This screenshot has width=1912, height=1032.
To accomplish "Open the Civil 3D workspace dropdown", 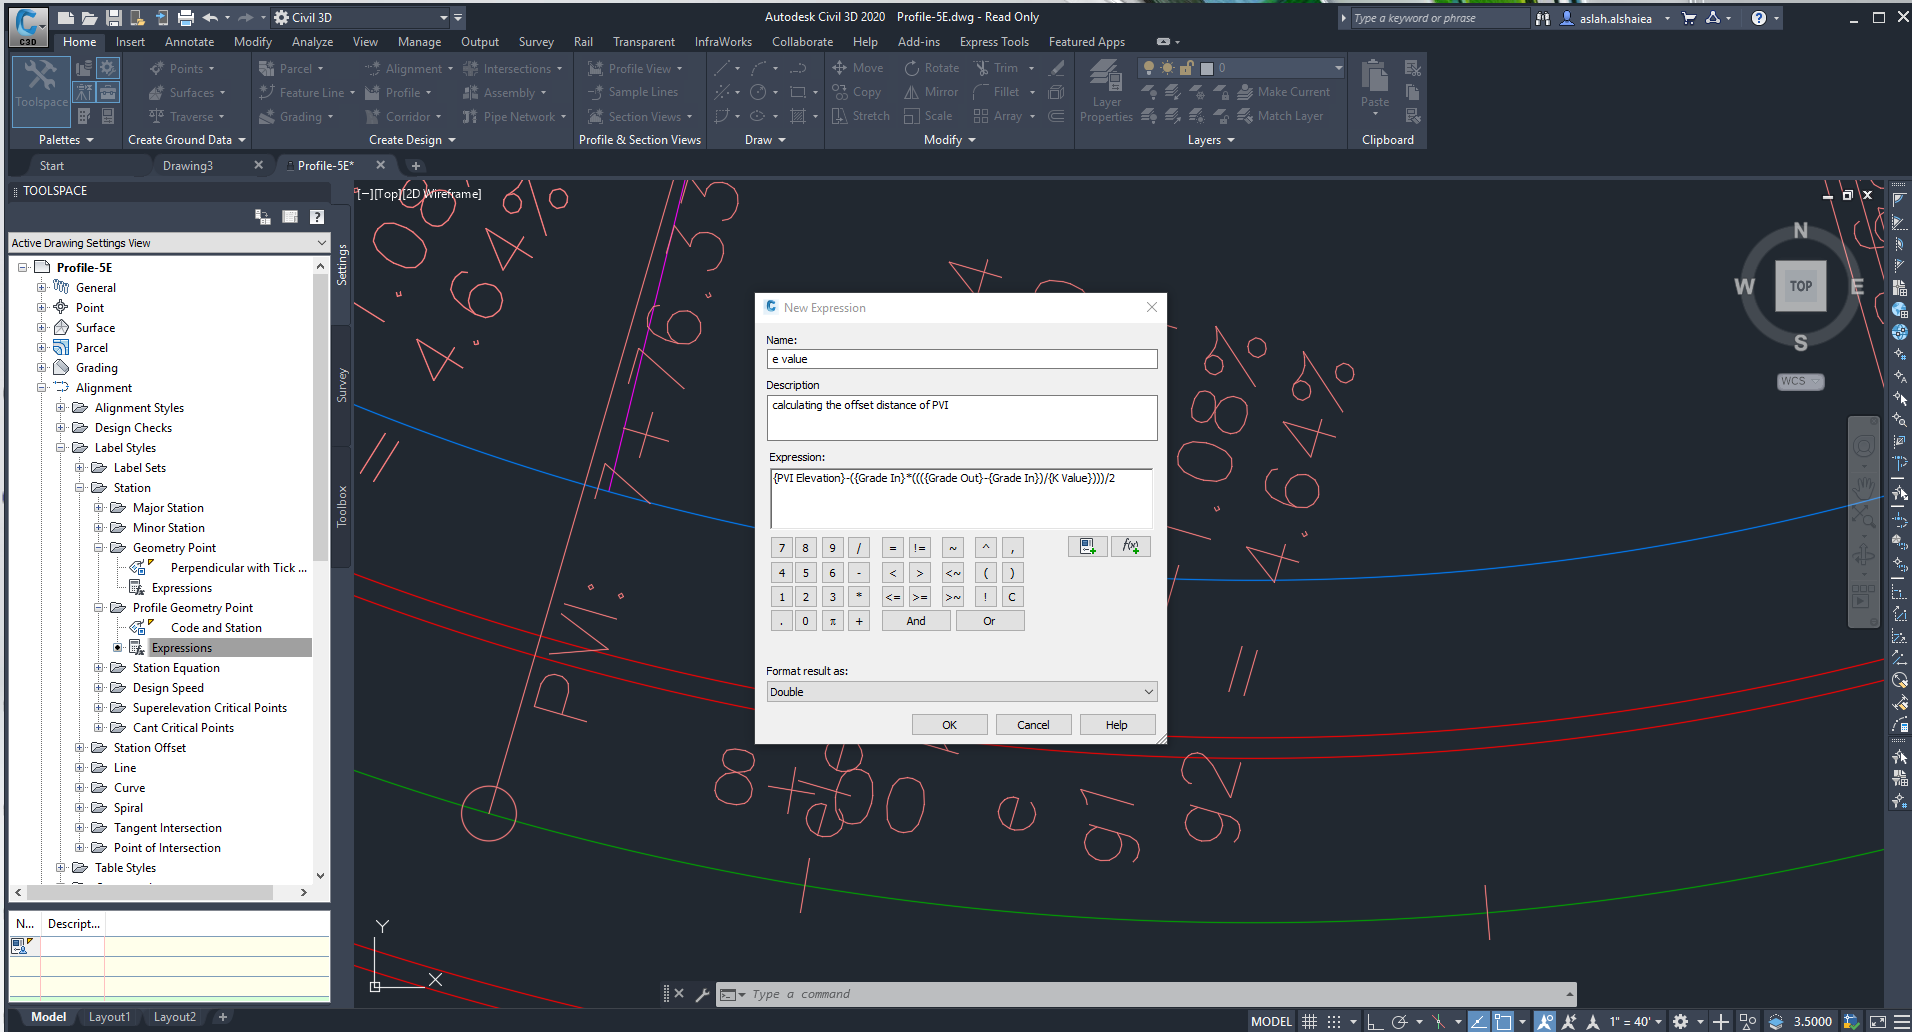I will click(443, 17).
